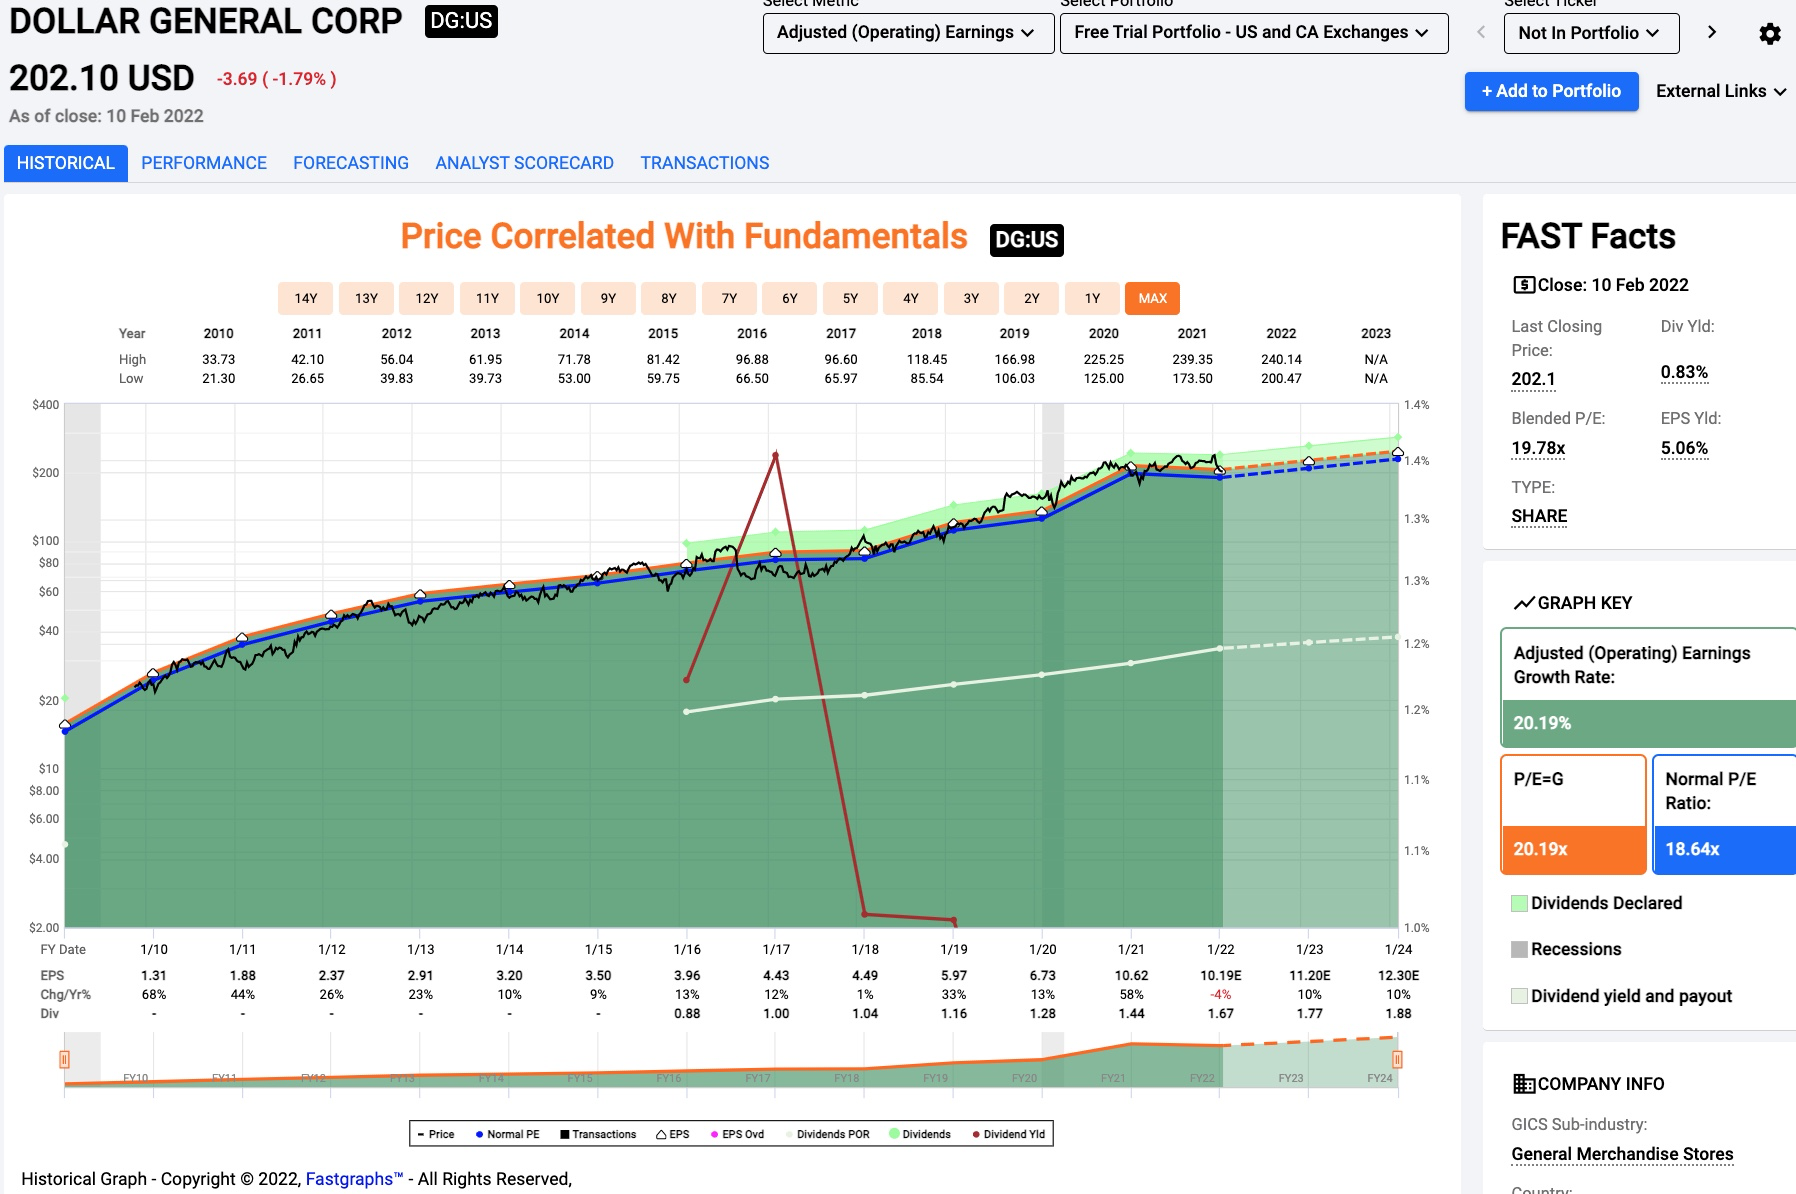Click the 1/22 estimate EPS 10.19E
1796x1194 pixels.
[x=1220, y=975]
